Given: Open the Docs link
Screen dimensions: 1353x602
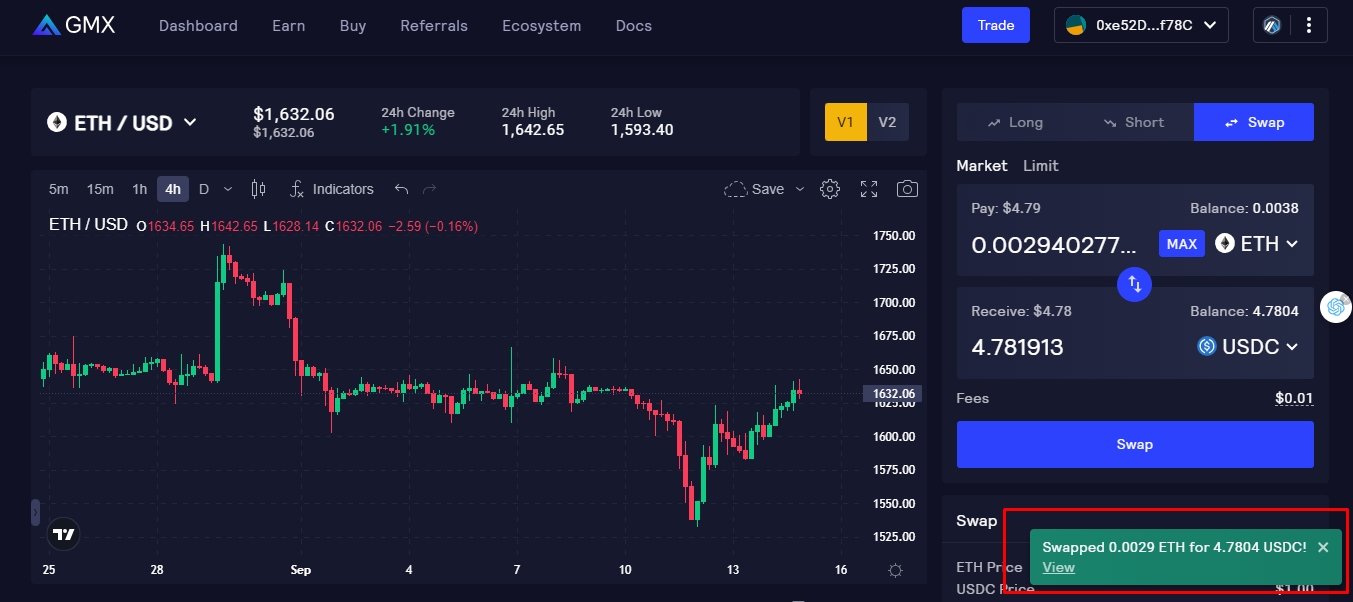Looking at the screenshot, I should [x=634, y=26].
